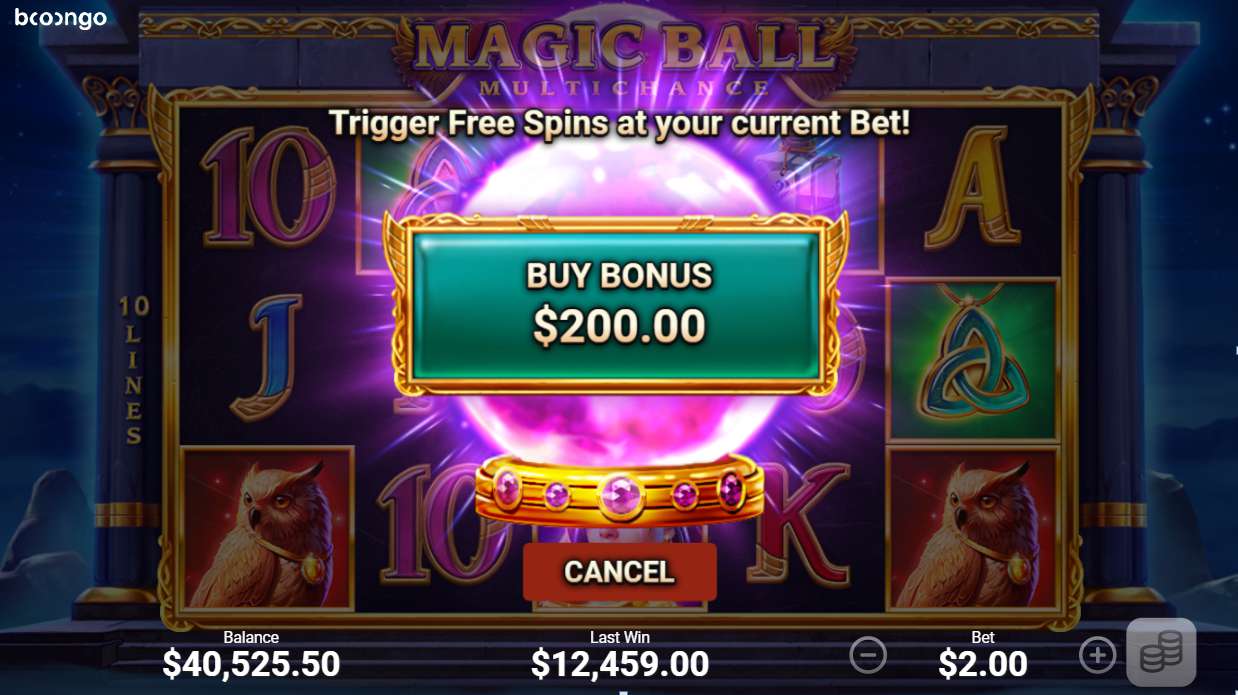Click the jeweled golden crystal ball base

click(620, 490)
